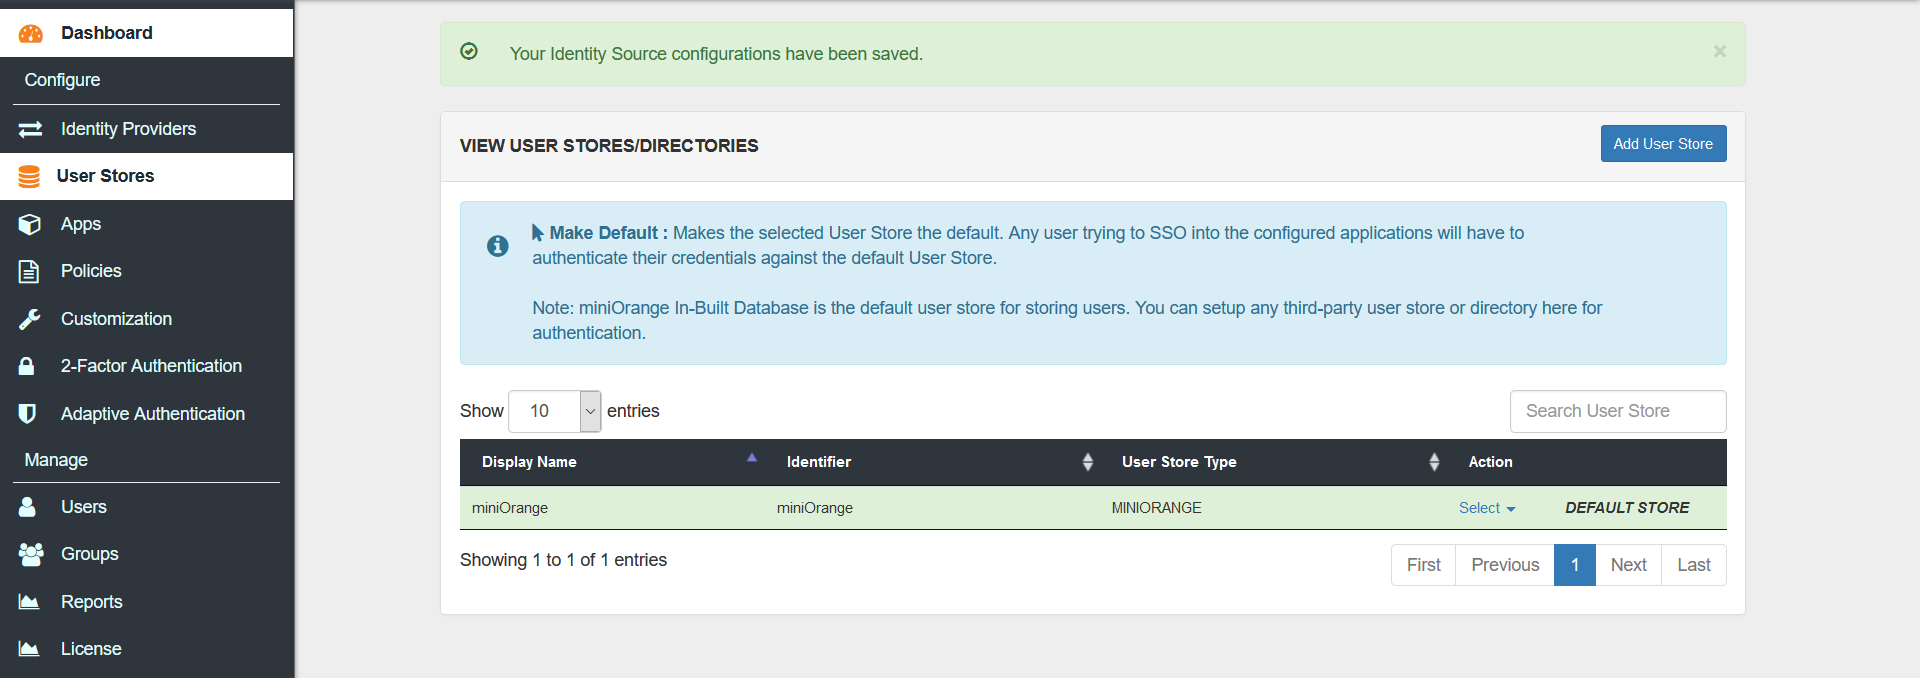
Task: Click the Make Default label in info box
Action: point(608,233)
